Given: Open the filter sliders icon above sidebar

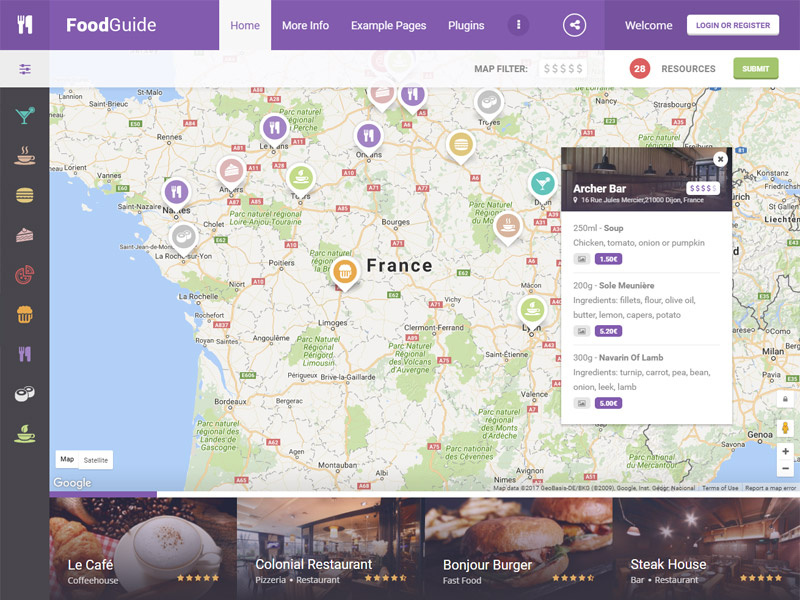Looking at the screenshot, I should [24, 69].
